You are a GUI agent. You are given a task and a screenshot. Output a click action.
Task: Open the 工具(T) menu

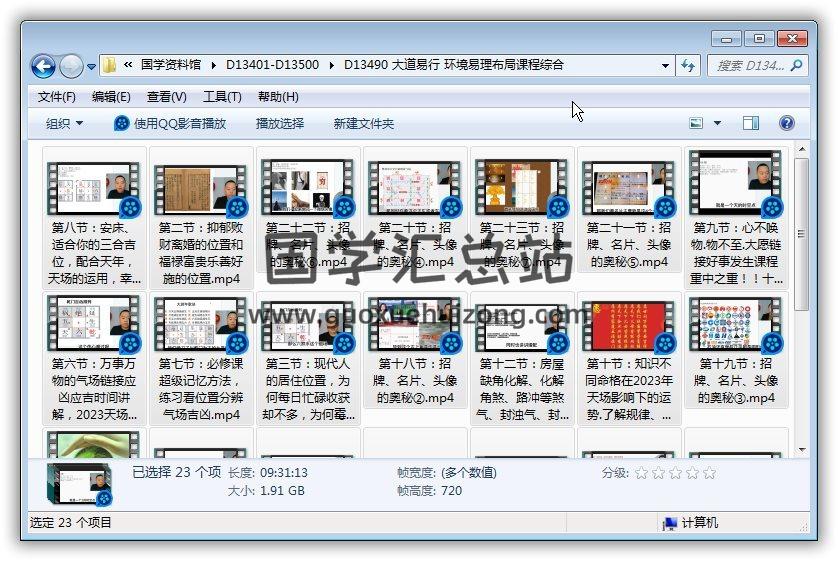click(222, 97)
